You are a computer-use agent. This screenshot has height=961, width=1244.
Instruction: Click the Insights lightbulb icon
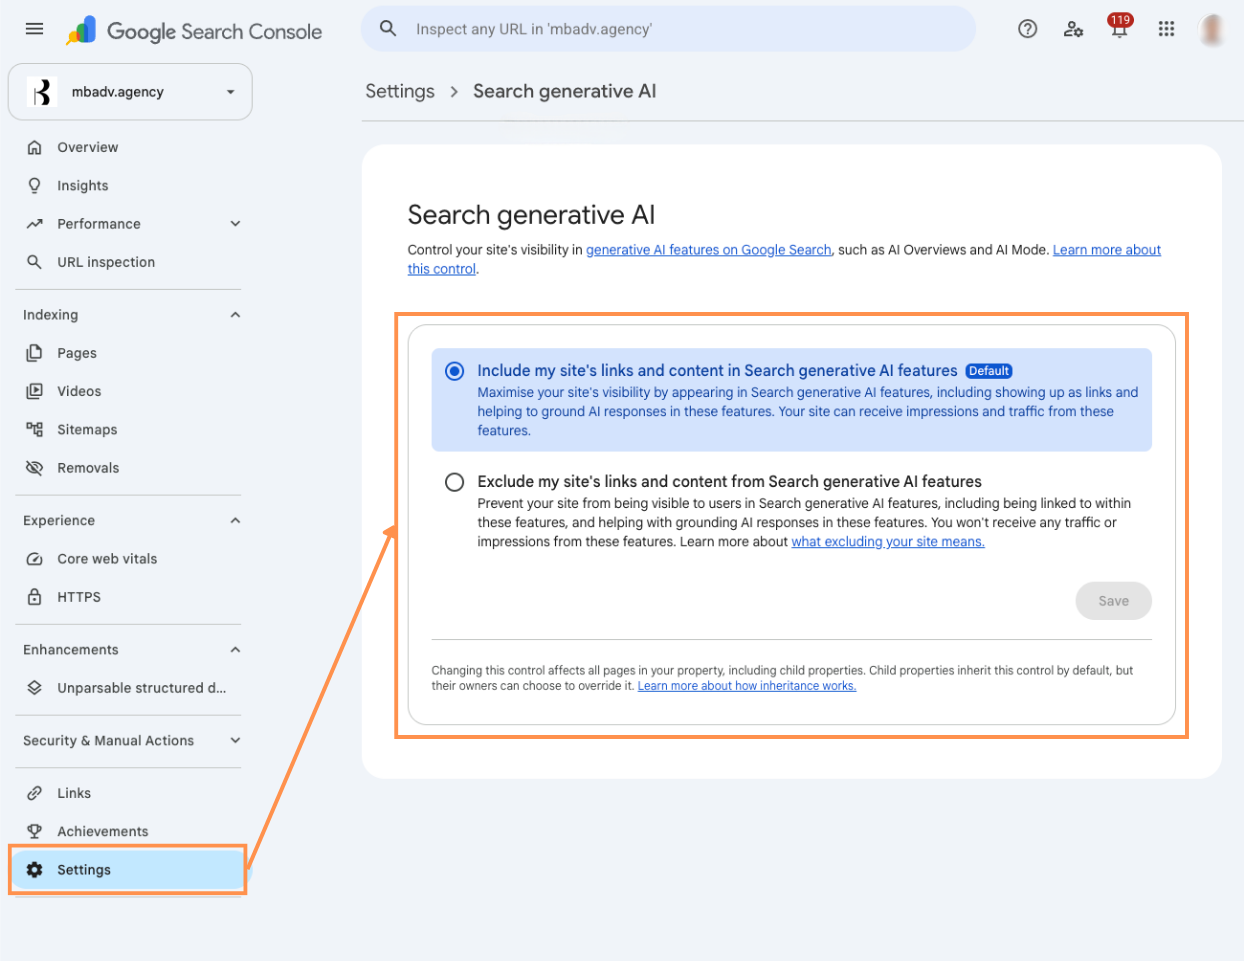[35, 185]
